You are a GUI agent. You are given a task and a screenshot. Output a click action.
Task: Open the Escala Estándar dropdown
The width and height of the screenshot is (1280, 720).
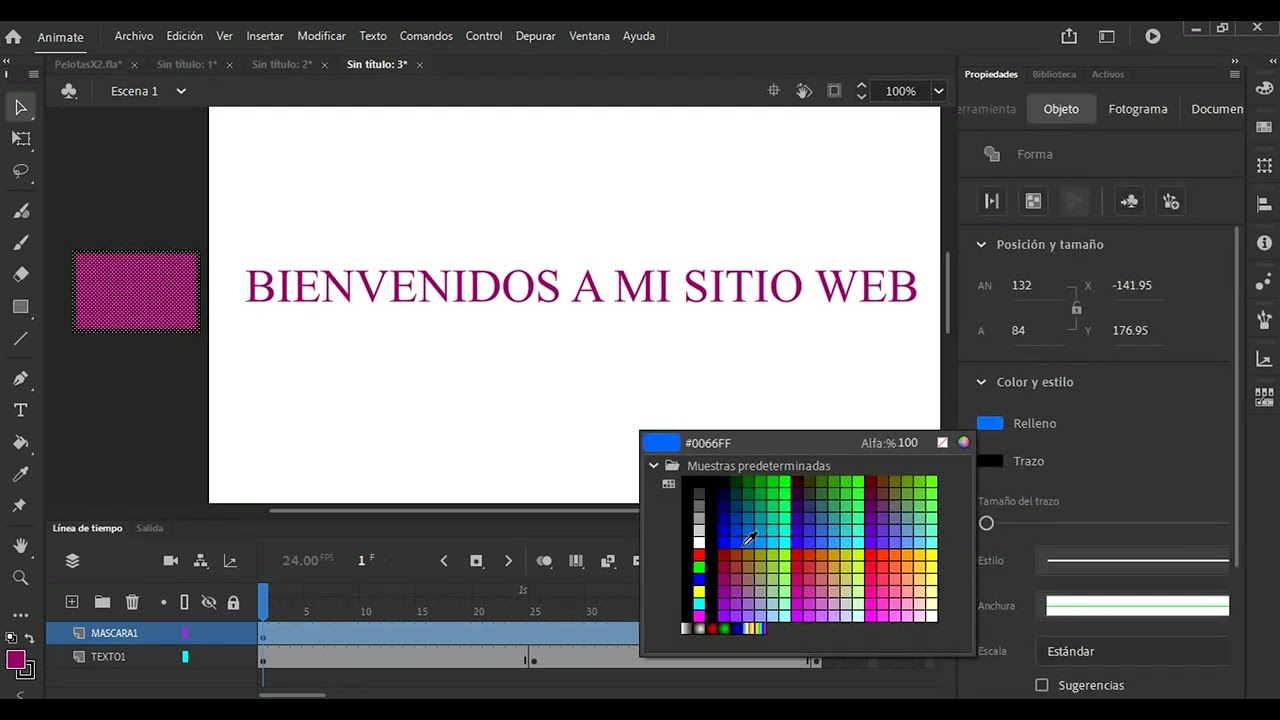[x=1132, y=651]
